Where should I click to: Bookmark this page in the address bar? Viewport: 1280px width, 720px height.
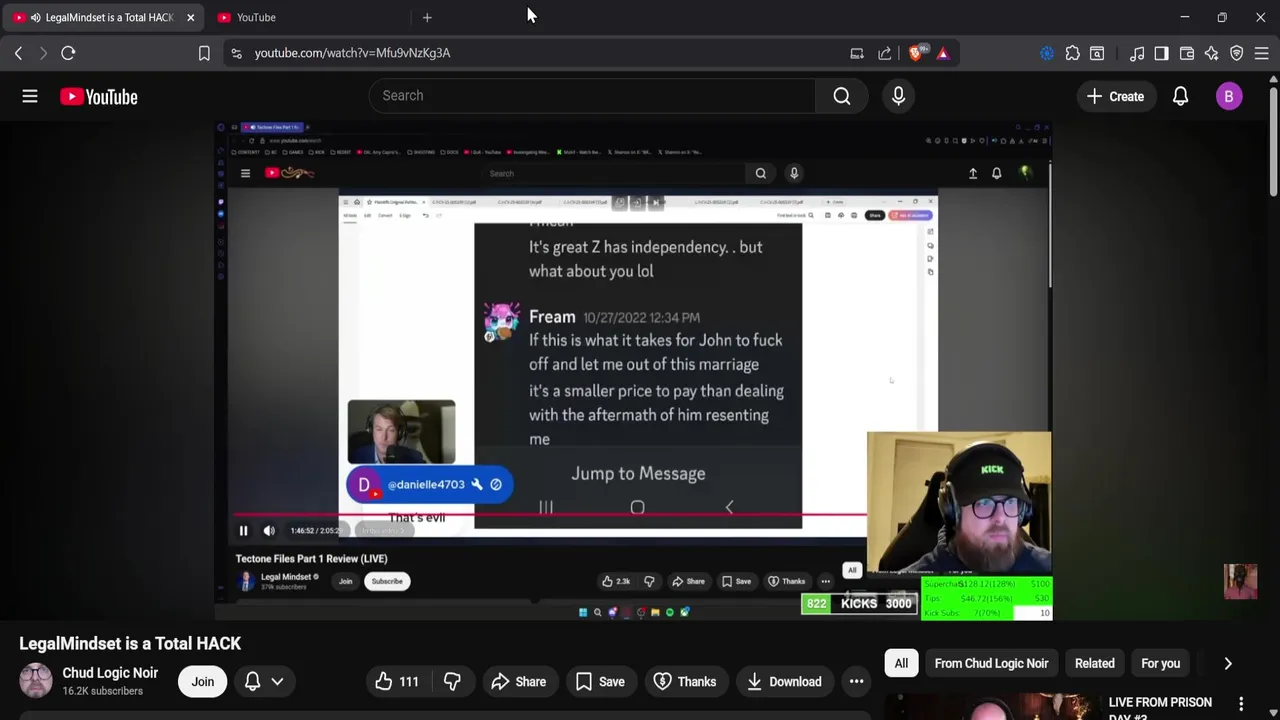tap(204, 53)
